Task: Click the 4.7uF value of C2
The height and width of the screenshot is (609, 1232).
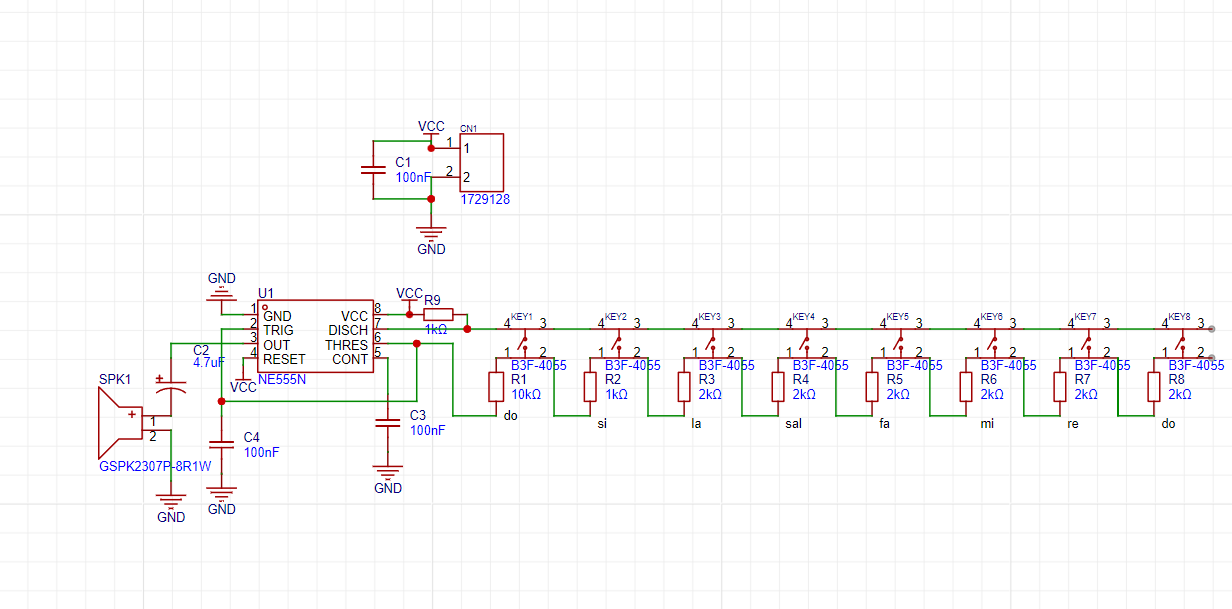Action: [x=209, y=363]
